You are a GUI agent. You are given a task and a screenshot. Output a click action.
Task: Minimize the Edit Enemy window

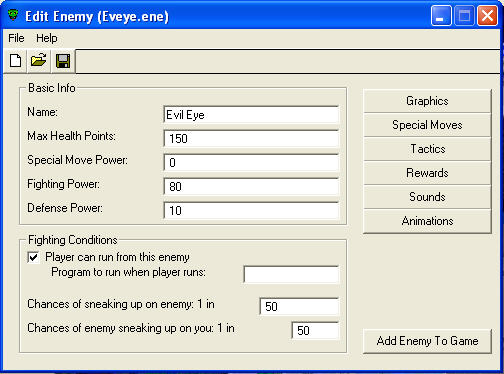[441, 16]
